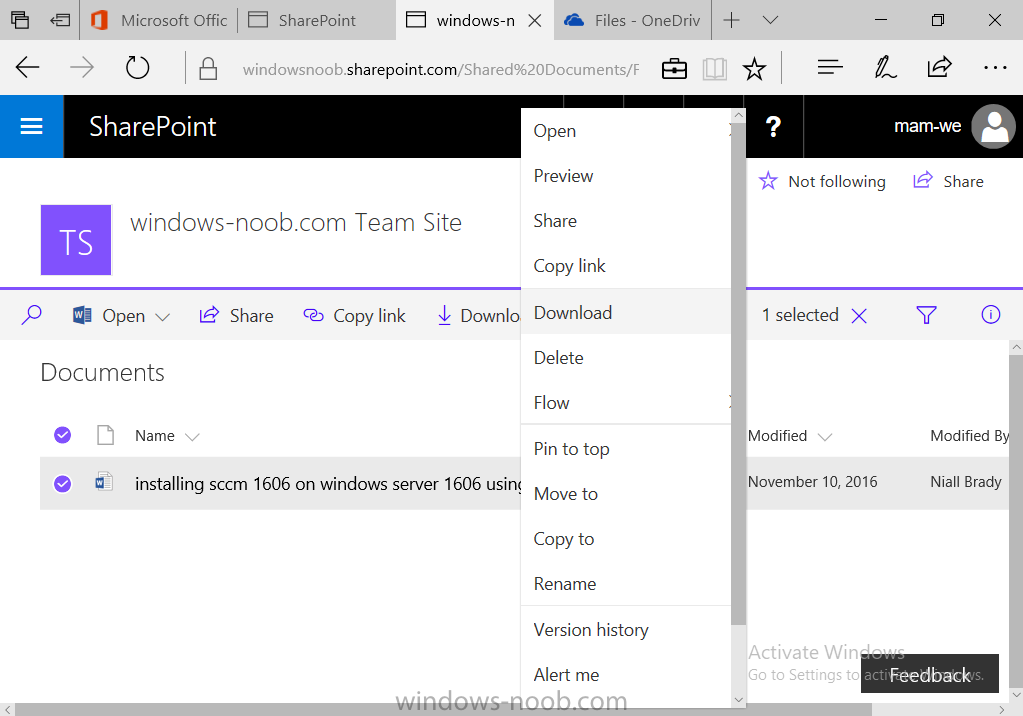The width and height of the screenshot is (1023, 716).
Task: Switch to the SharePoint browser tab
Action: pyautogui.click(x=316, y=20)
